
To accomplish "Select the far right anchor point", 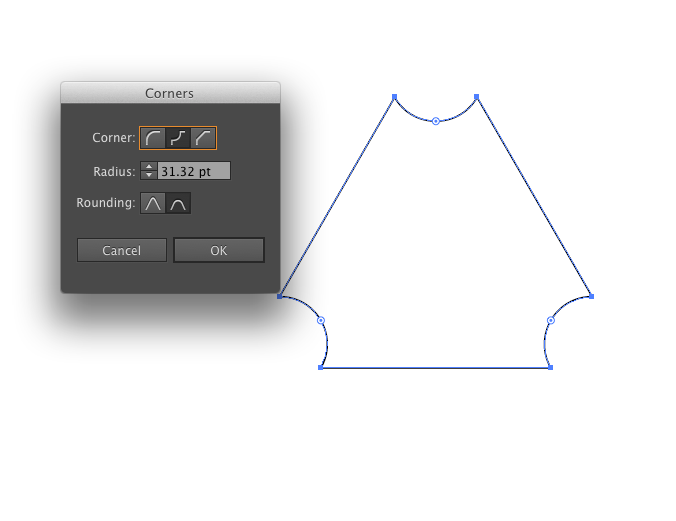I will (592, 296).
